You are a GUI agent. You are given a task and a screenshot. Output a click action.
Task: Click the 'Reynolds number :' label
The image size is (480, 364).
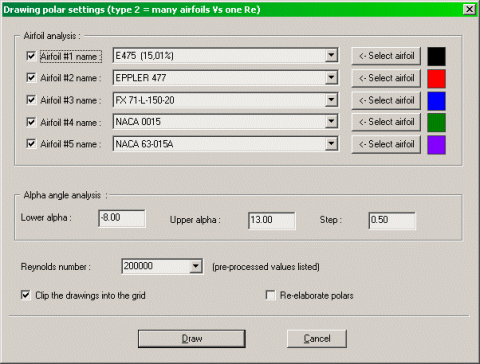[x=55, y=267]
